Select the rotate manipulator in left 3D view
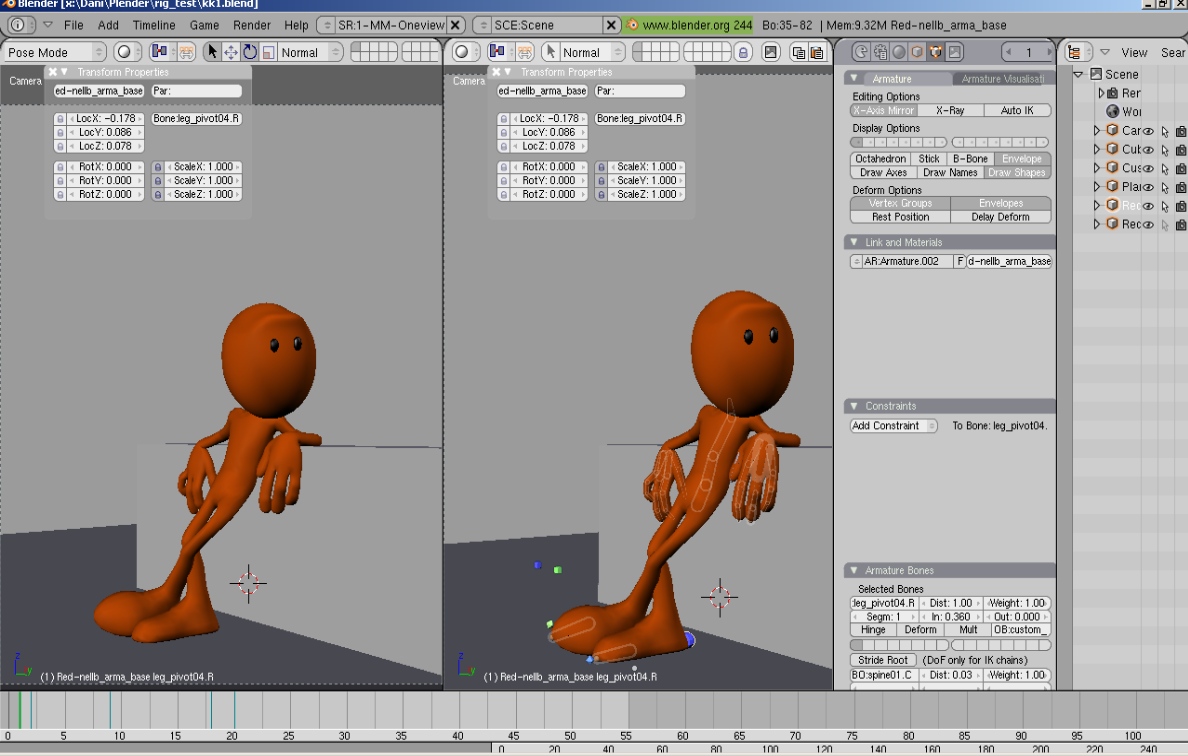Image resolution: width=1188 pixels, height=756 pixels. click(249, 52)
